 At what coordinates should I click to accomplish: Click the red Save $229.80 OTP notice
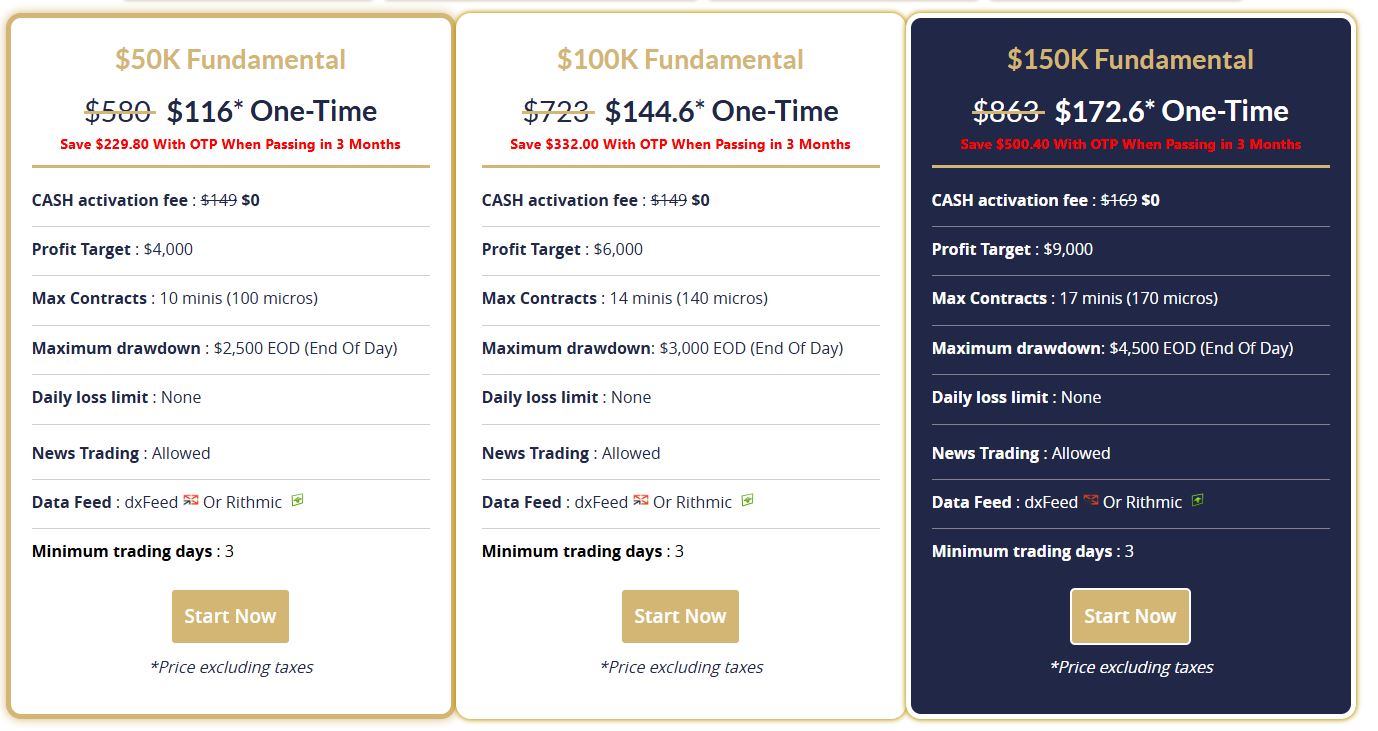coord(230,144)
